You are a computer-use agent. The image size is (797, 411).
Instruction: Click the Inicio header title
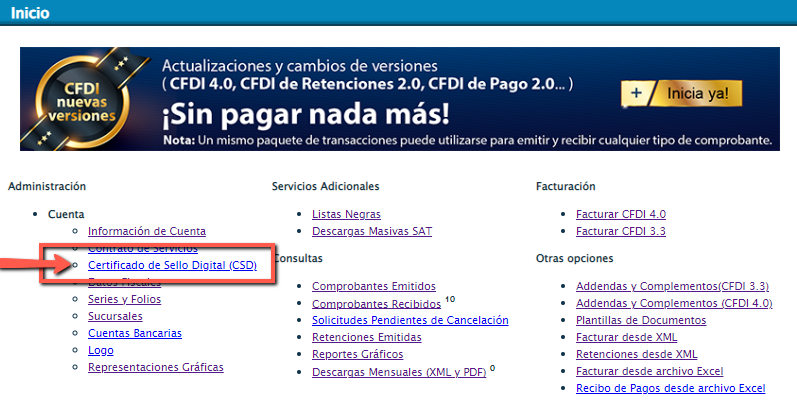[x=30, y=13]
